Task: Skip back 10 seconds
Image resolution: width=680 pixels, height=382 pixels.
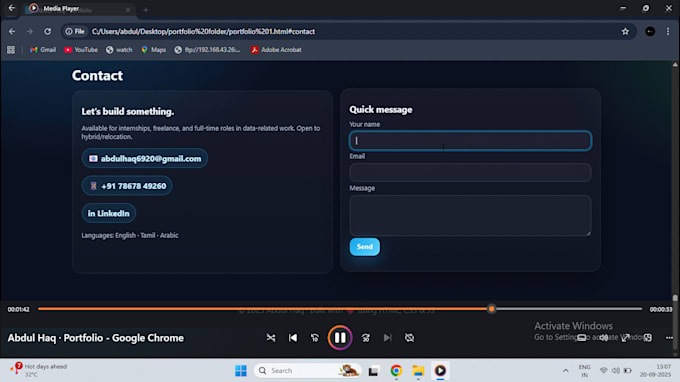Action: click(315, 337)
